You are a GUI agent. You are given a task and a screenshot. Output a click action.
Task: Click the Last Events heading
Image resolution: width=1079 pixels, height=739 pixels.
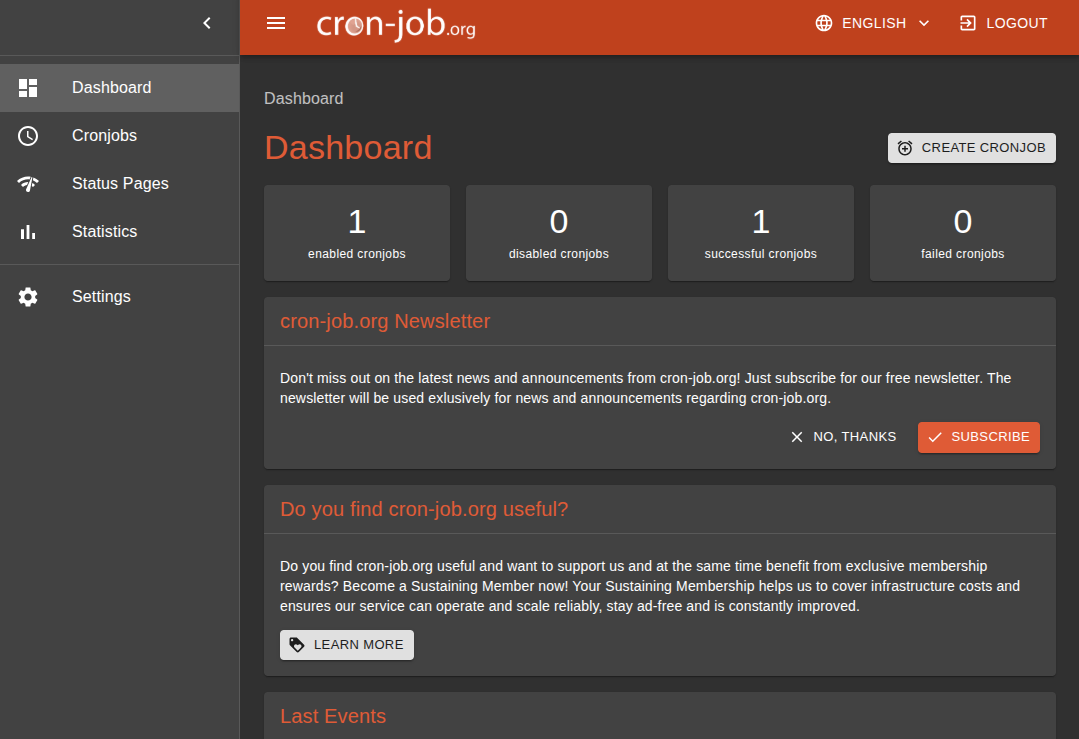point(333,716)
